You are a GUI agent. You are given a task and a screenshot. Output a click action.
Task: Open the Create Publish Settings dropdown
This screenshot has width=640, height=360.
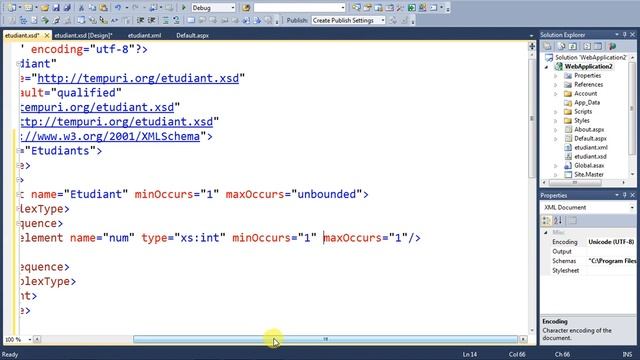pyautogui.click(x=382, y=20)
